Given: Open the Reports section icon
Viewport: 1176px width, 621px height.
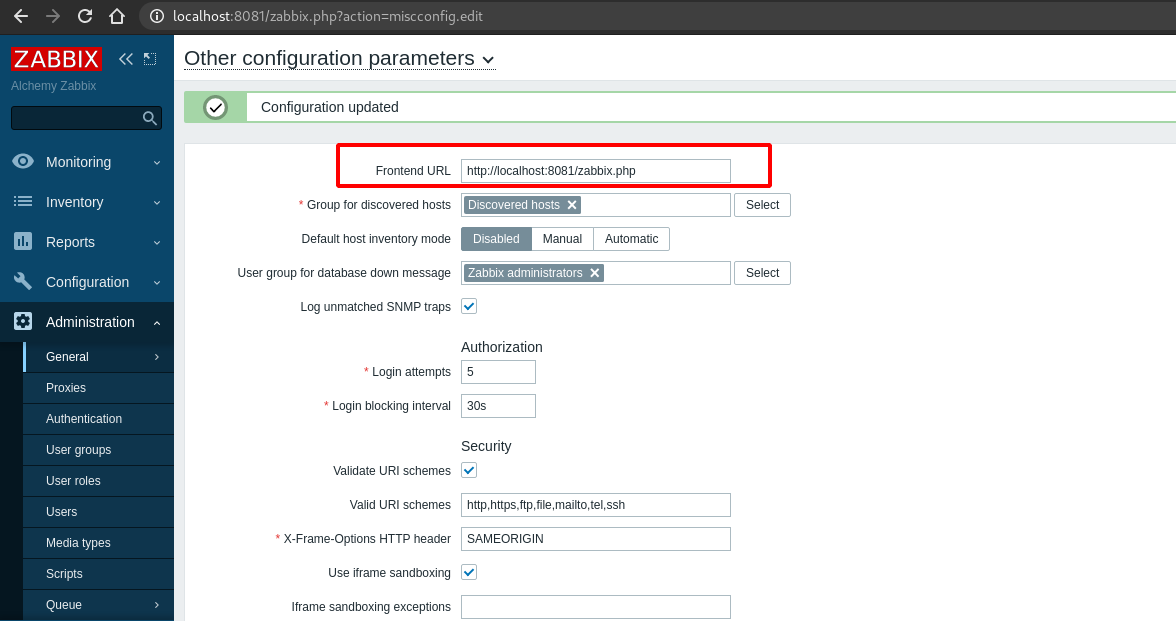Looking at the screenshot, I should 23,241.
